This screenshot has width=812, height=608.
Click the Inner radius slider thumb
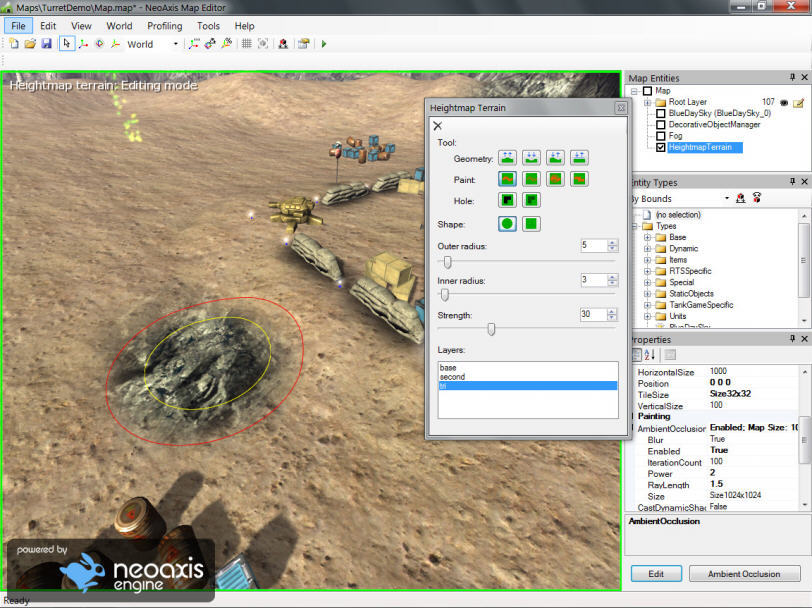444,295
